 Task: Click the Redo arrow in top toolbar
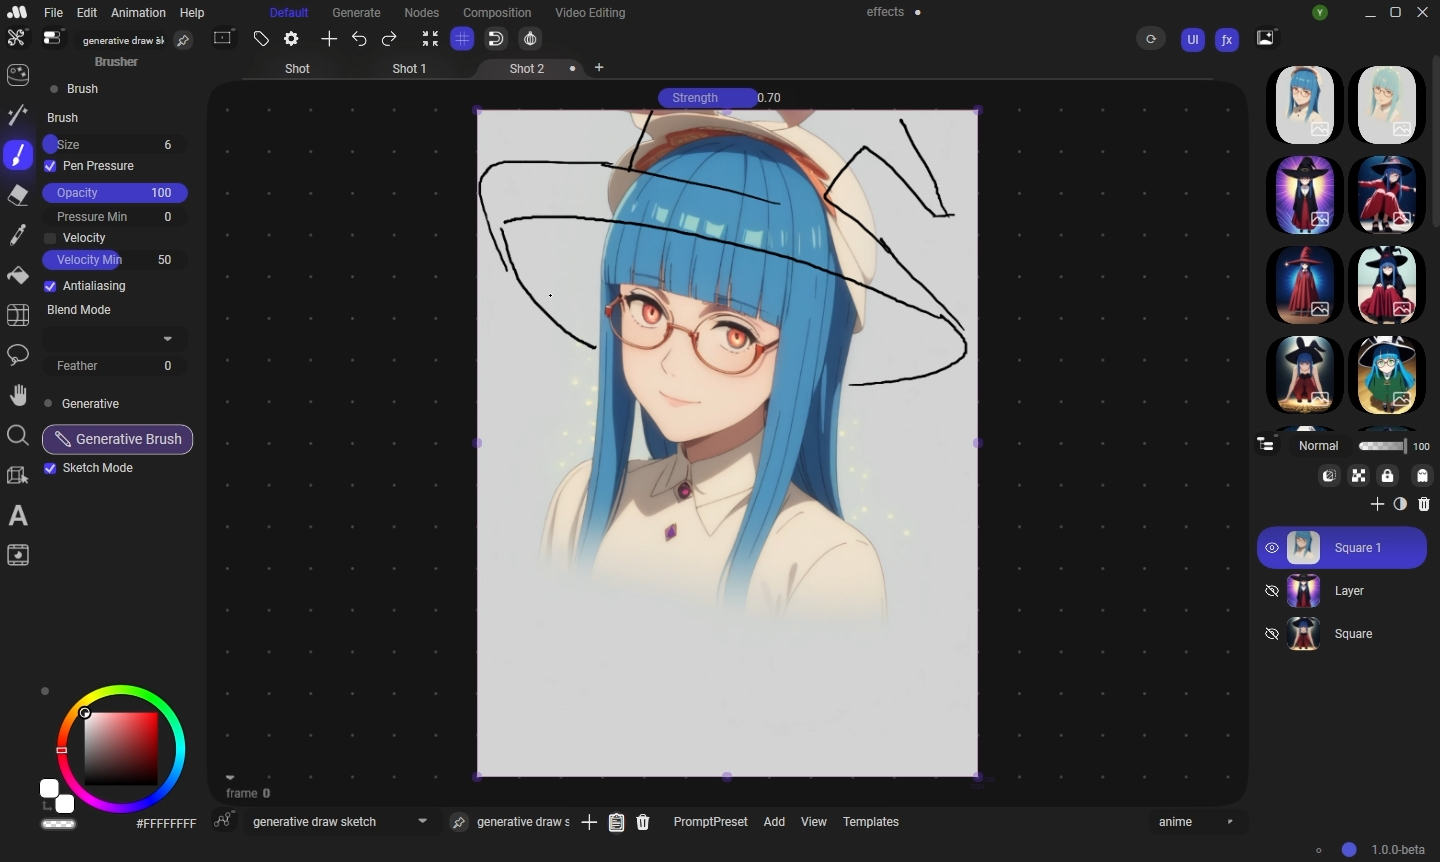coord(389,39)
